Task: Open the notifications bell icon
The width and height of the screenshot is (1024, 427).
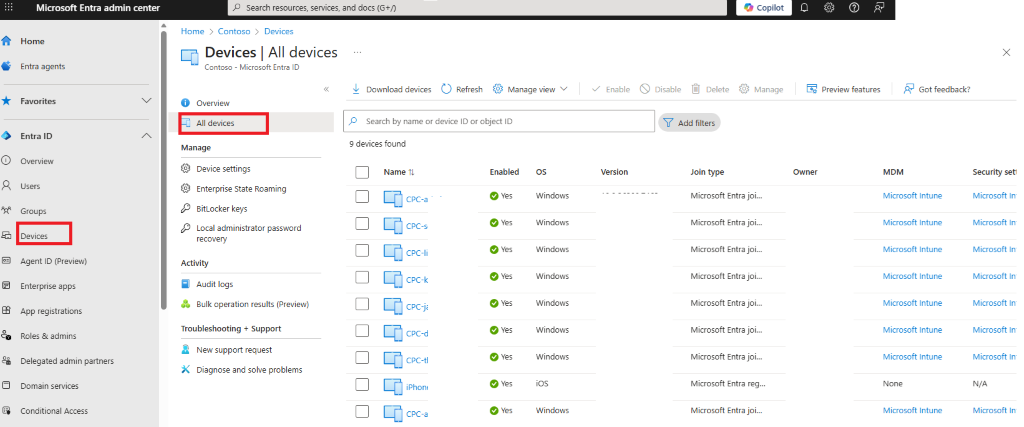Action: (805, 8)
